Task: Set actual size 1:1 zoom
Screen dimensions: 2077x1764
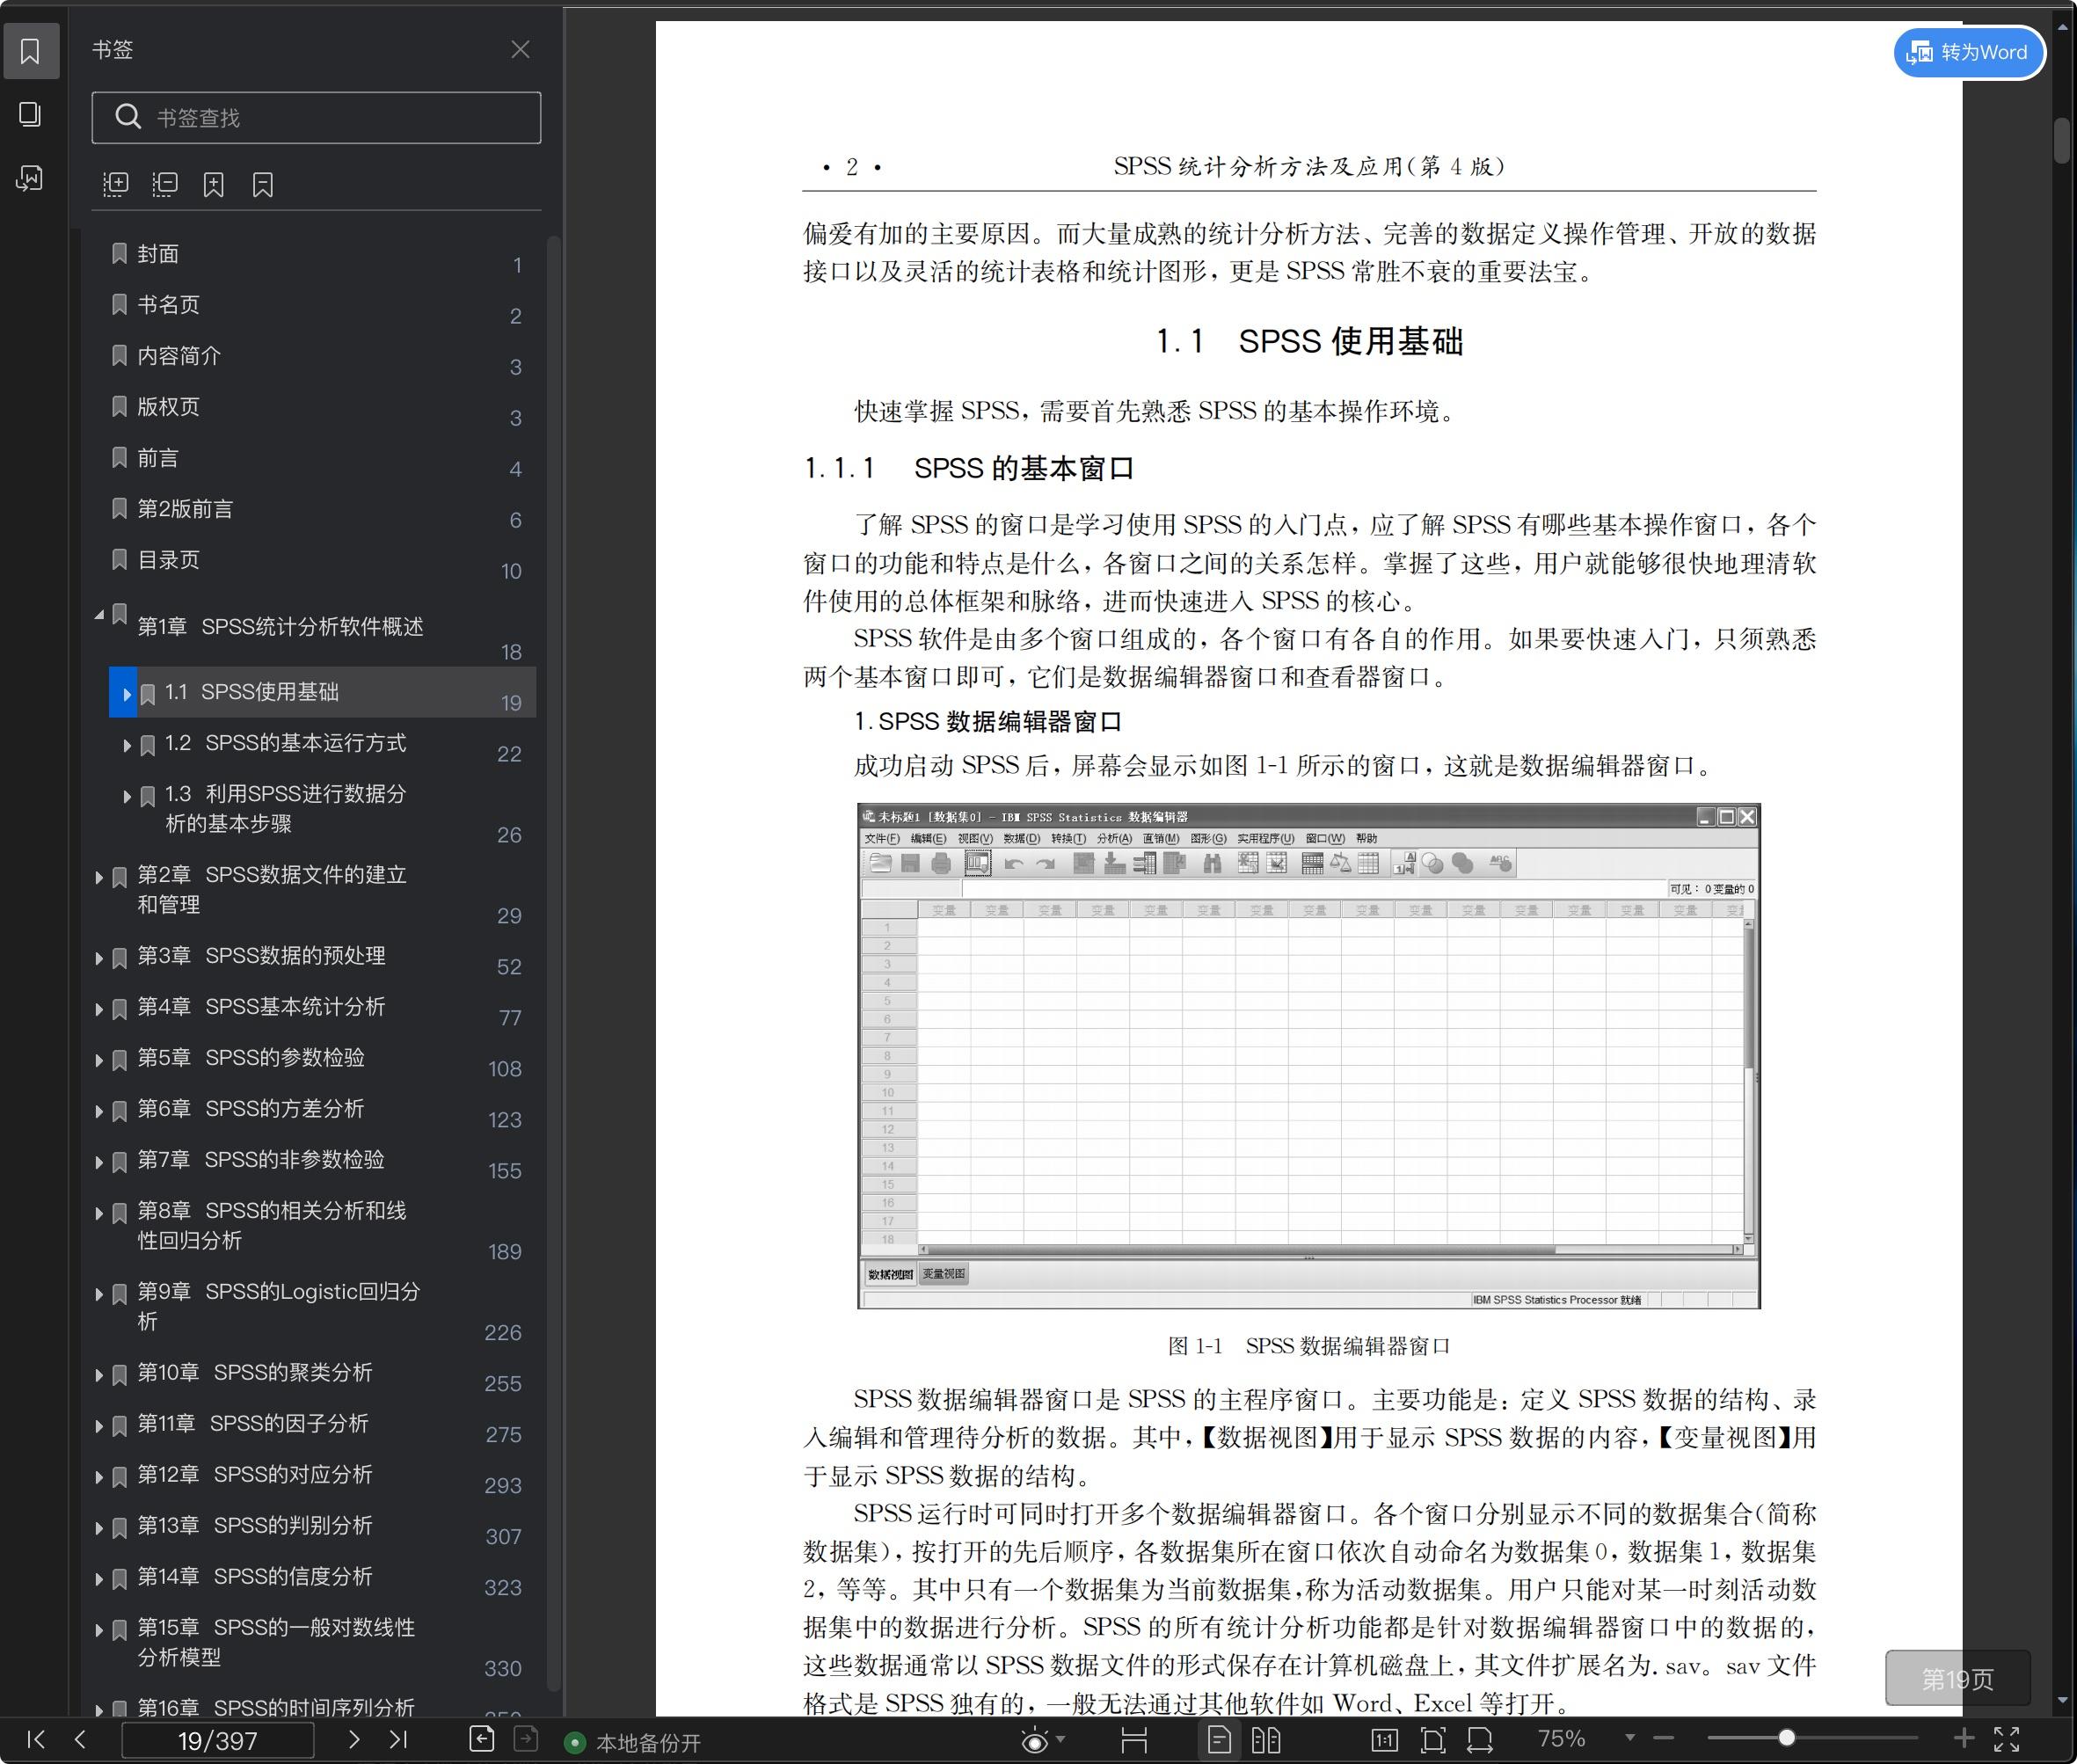Action: (1384, 1740)
